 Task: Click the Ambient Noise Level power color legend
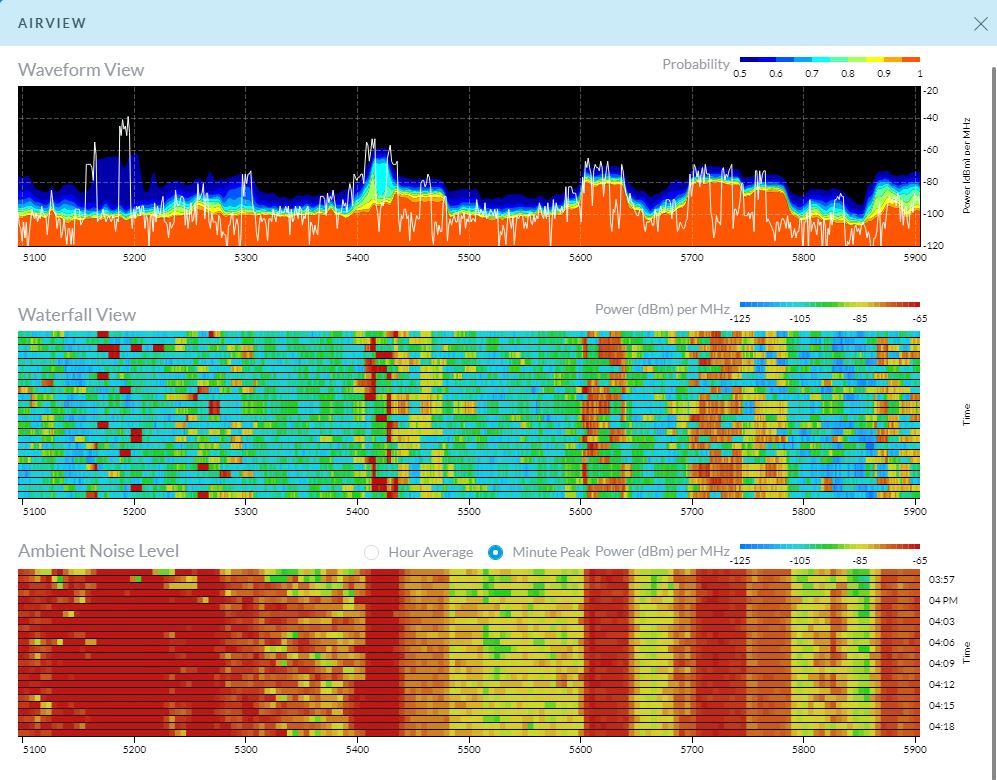tap(828, 547)
